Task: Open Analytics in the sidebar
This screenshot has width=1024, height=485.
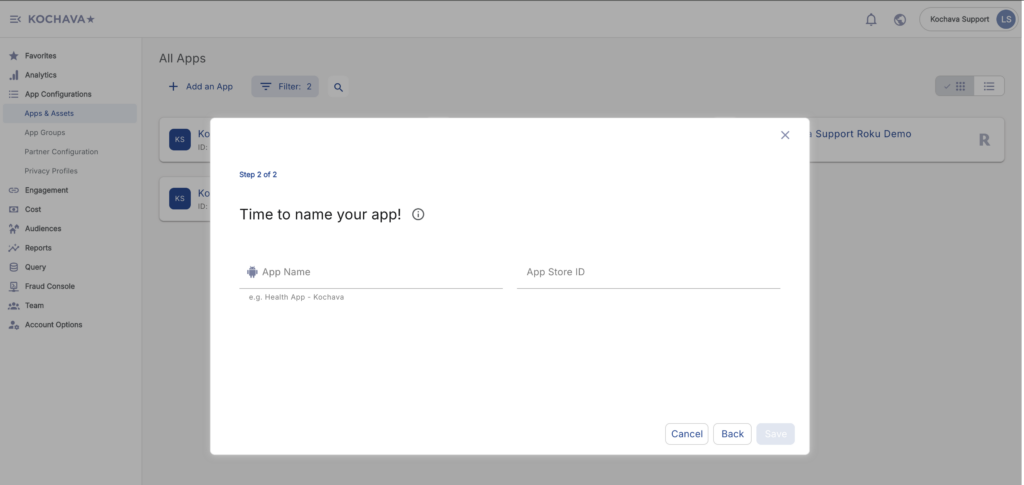Action: (40, 75)
